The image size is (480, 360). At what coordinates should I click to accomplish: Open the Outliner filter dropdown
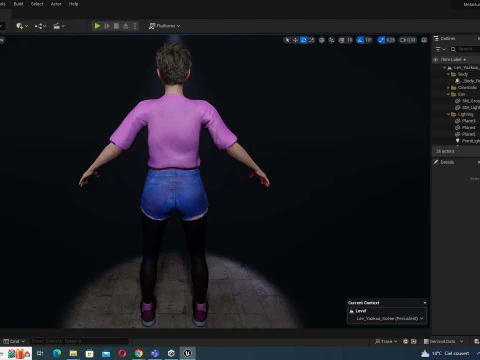coord(440,49)
